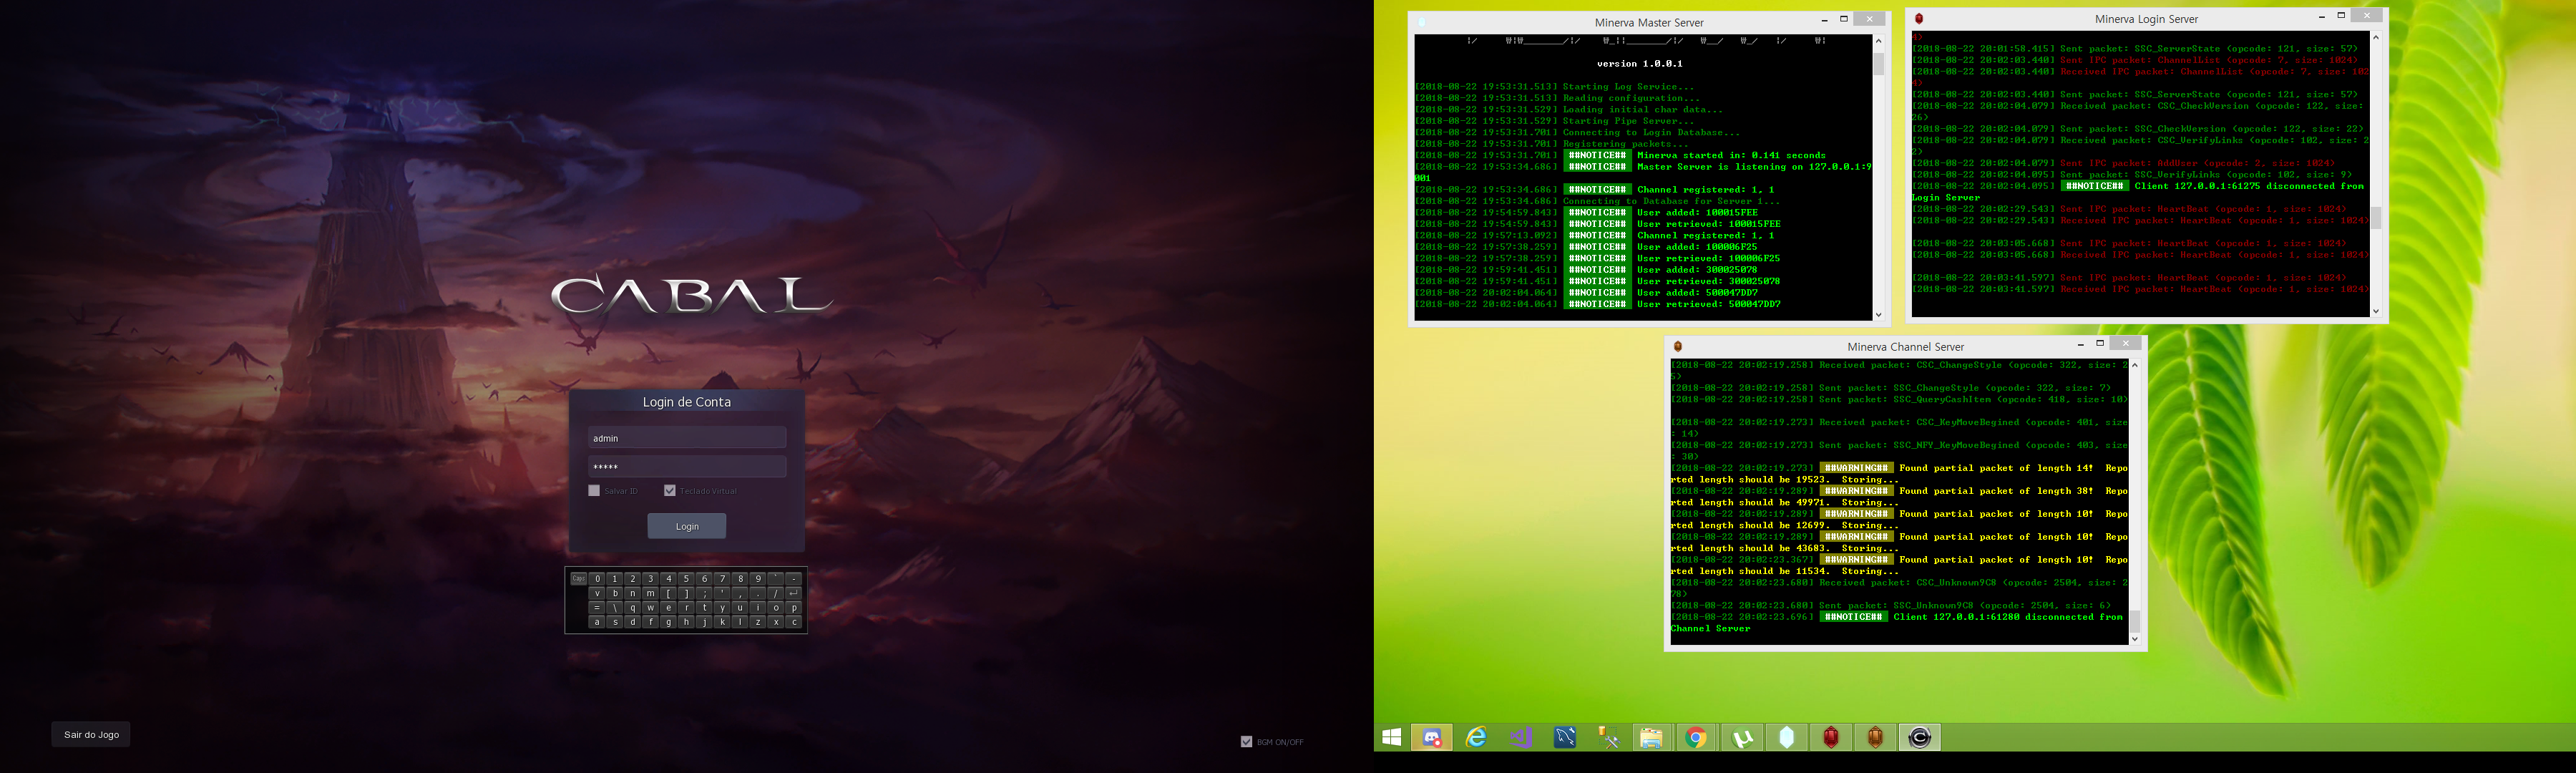This screenshot has height=773, width=2576.
Task: Click the Sair do Jogo button
Action: [91, 735]
